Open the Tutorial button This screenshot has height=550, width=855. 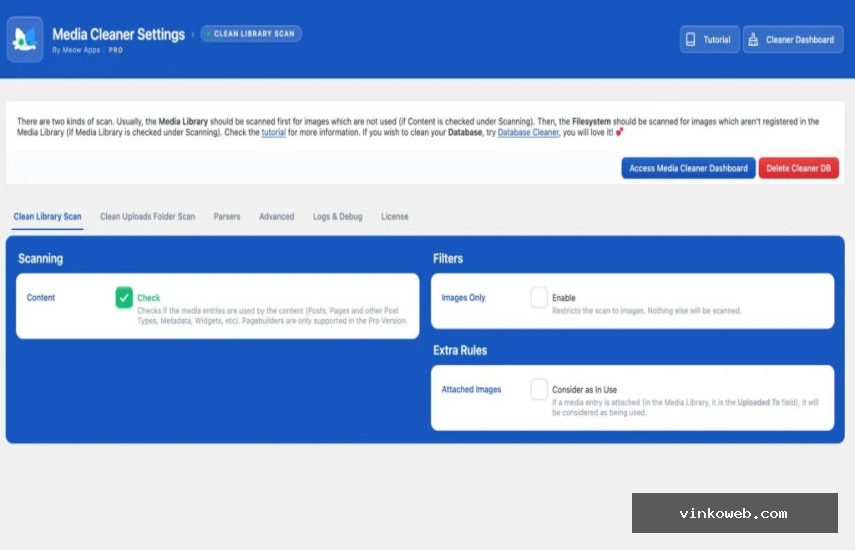pyautogui.click(x=709, y=39)
